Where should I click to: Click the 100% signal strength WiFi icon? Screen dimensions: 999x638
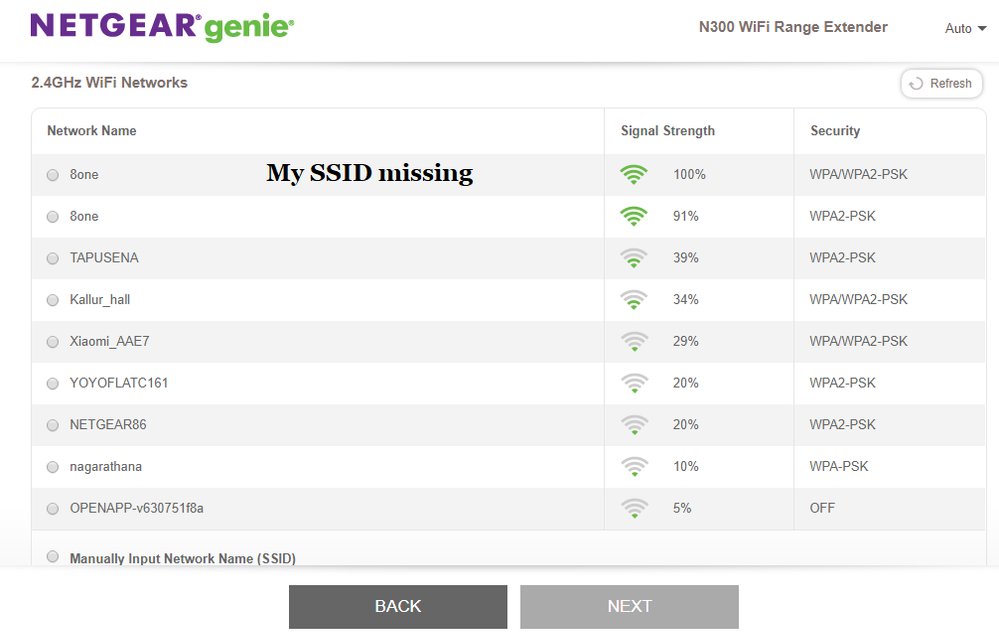[x=633, y=175]
